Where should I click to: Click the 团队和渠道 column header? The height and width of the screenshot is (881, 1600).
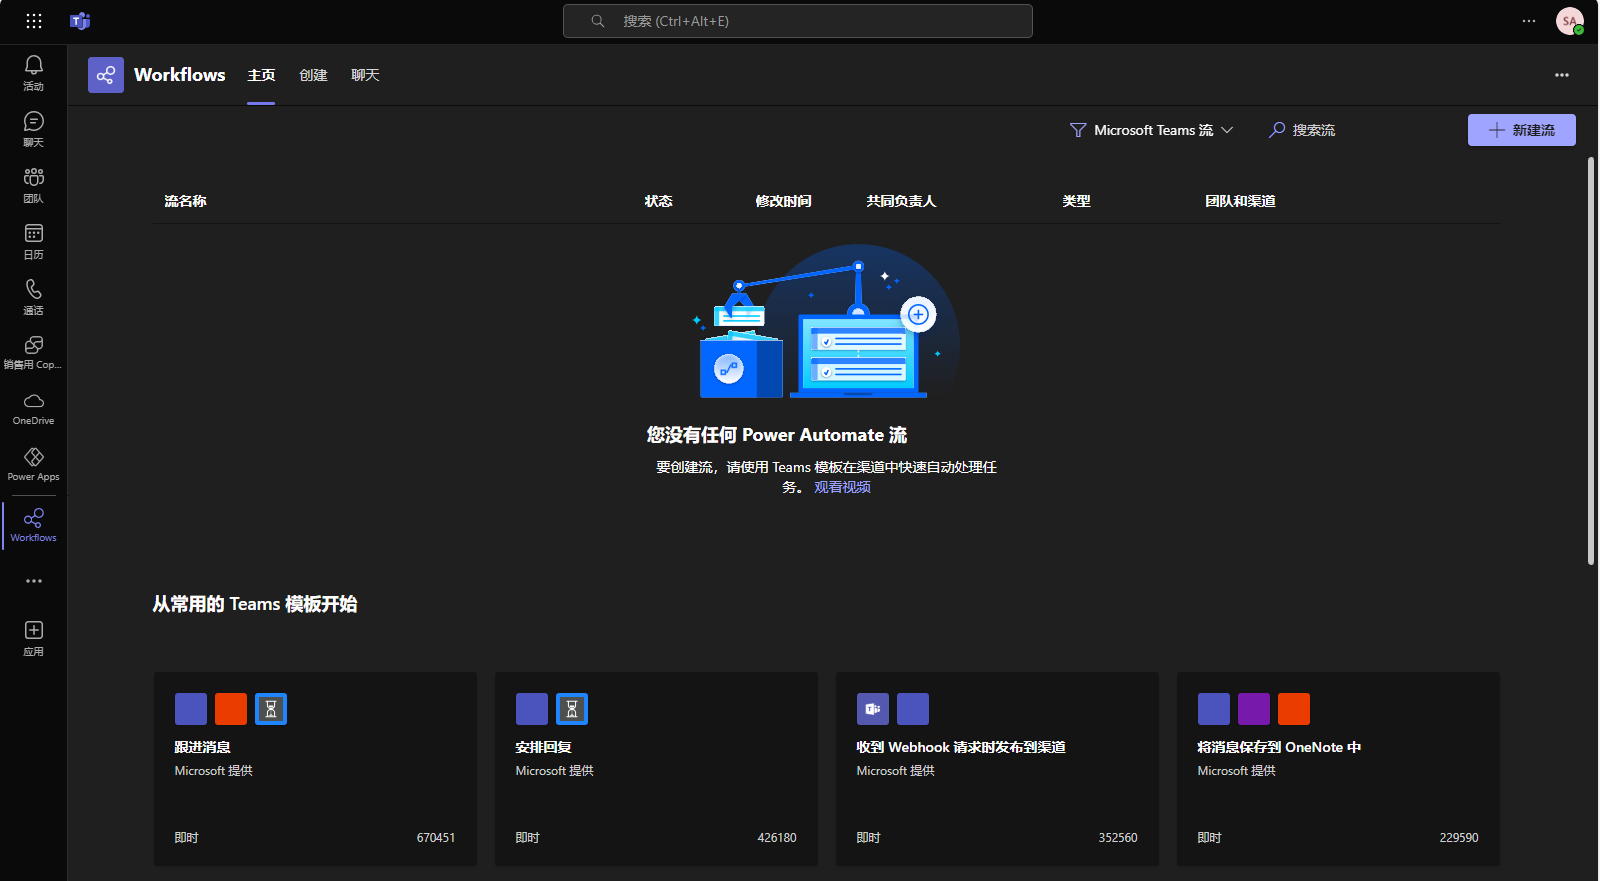point(1241,201)
